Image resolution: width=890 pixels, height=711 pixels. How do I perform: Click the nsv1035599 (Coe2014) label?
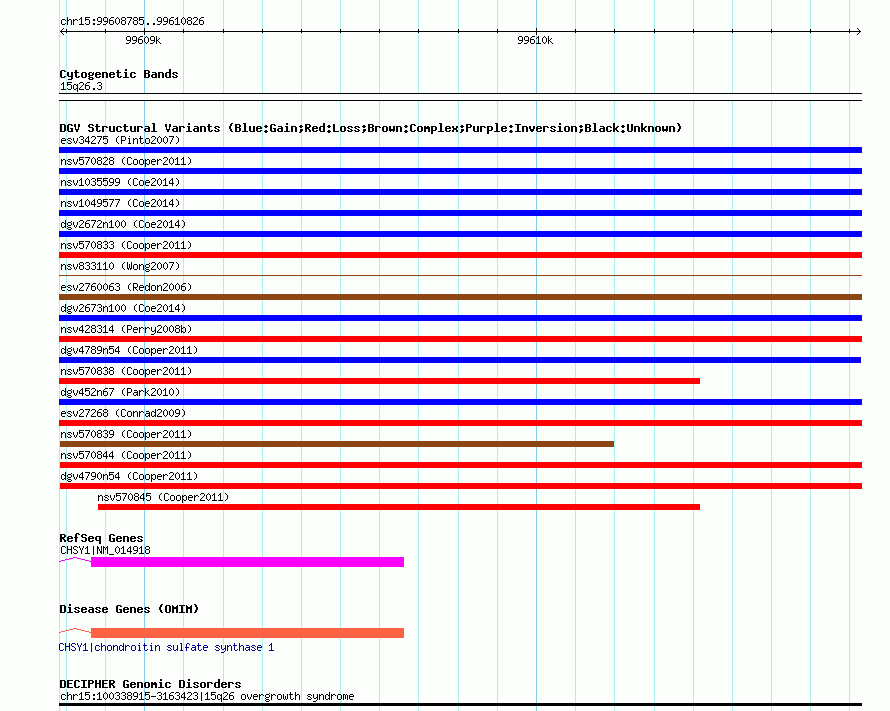[120, 182]
